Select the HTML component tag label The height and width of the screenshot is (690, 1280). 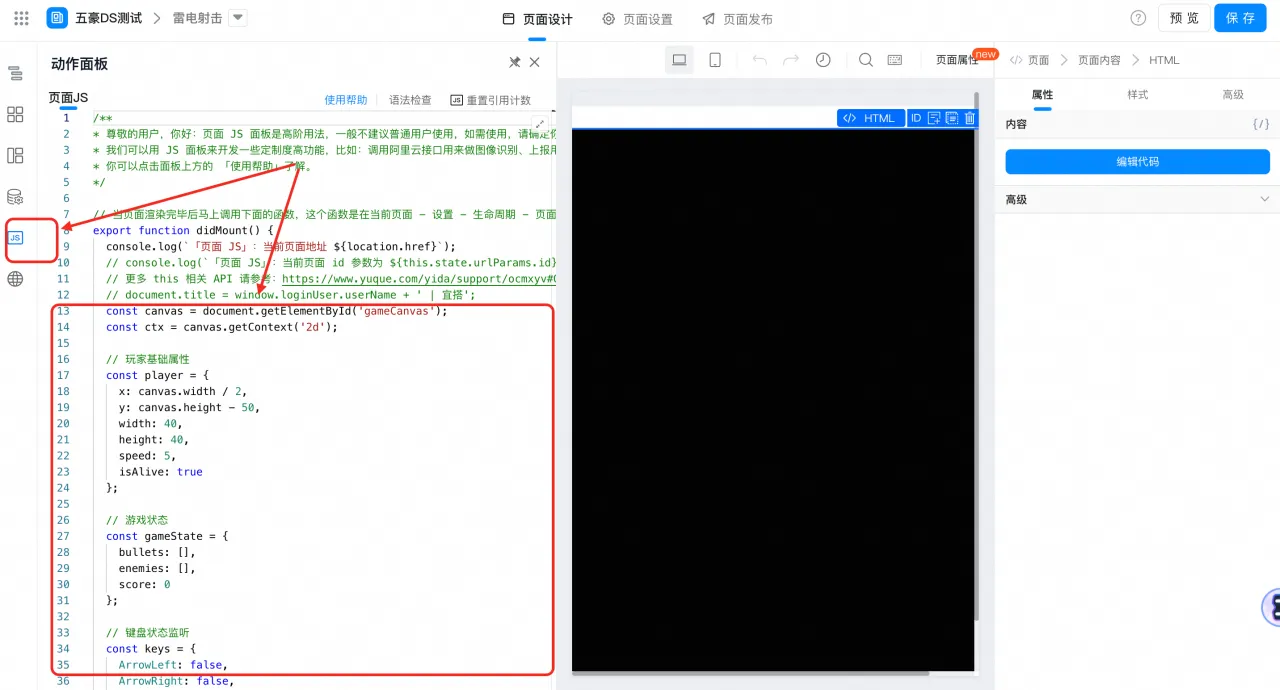tap(871, 118)
